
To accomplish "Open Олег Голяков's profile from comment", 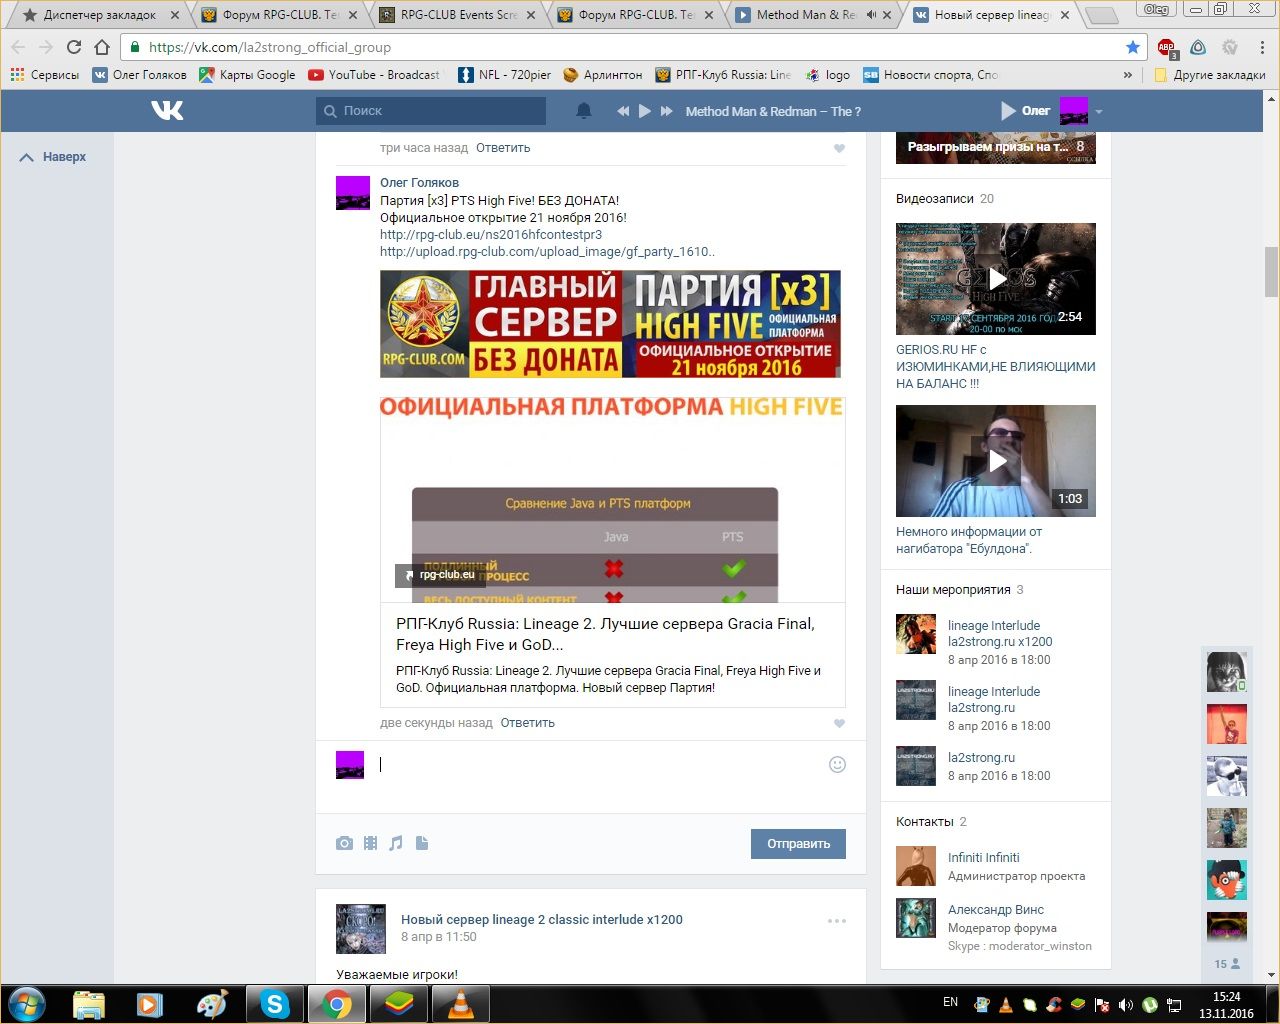I will (419, 183).
